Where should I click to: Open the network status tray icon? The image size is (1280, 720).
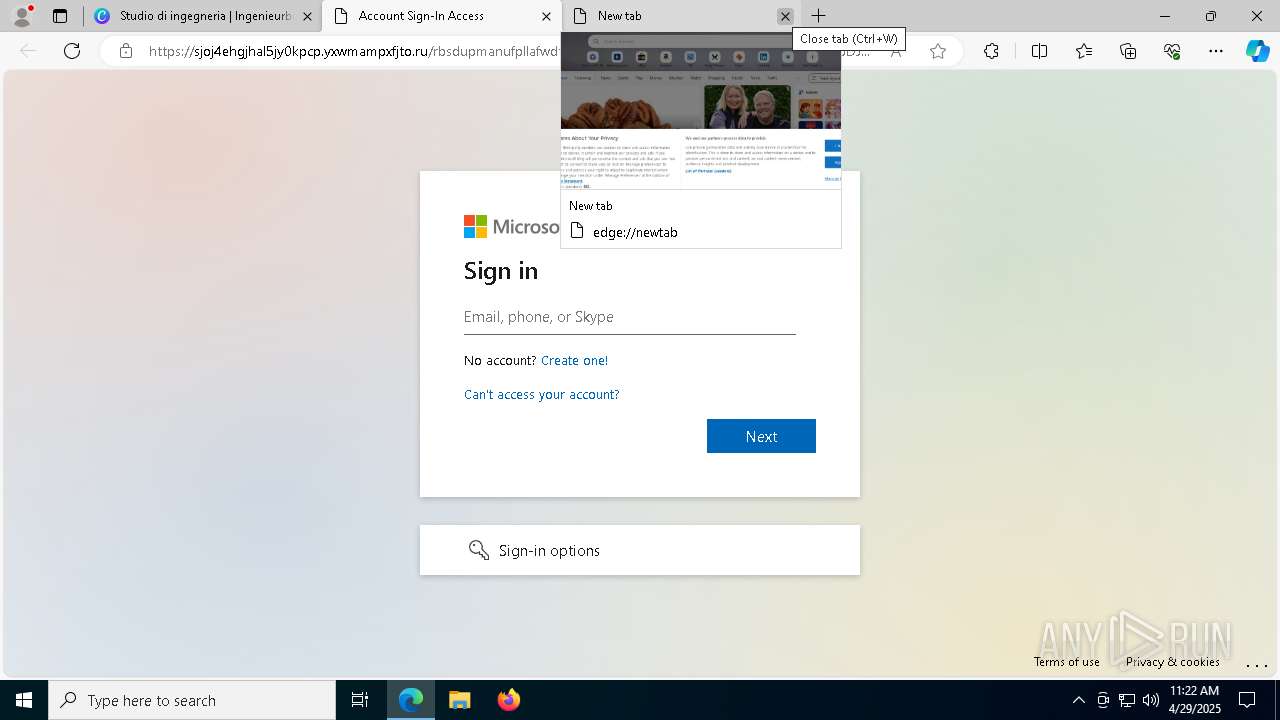click(x=1127, y=700)
